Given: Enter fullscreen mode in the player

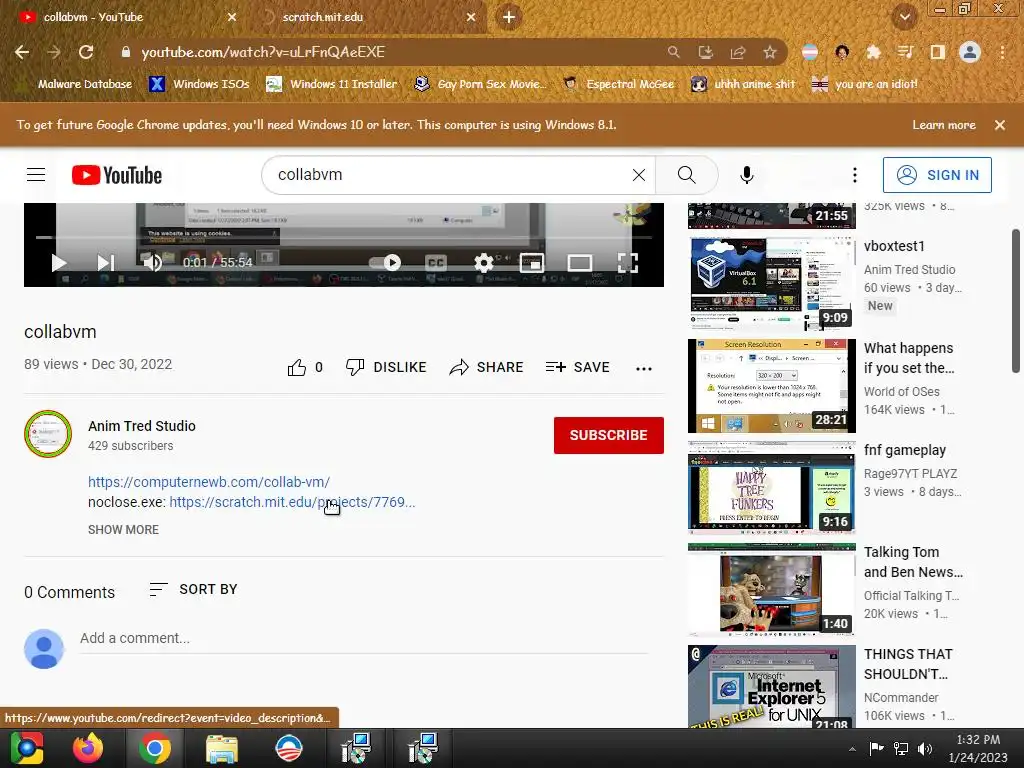Looking at the screenshot, I should (x=628, y=263).
